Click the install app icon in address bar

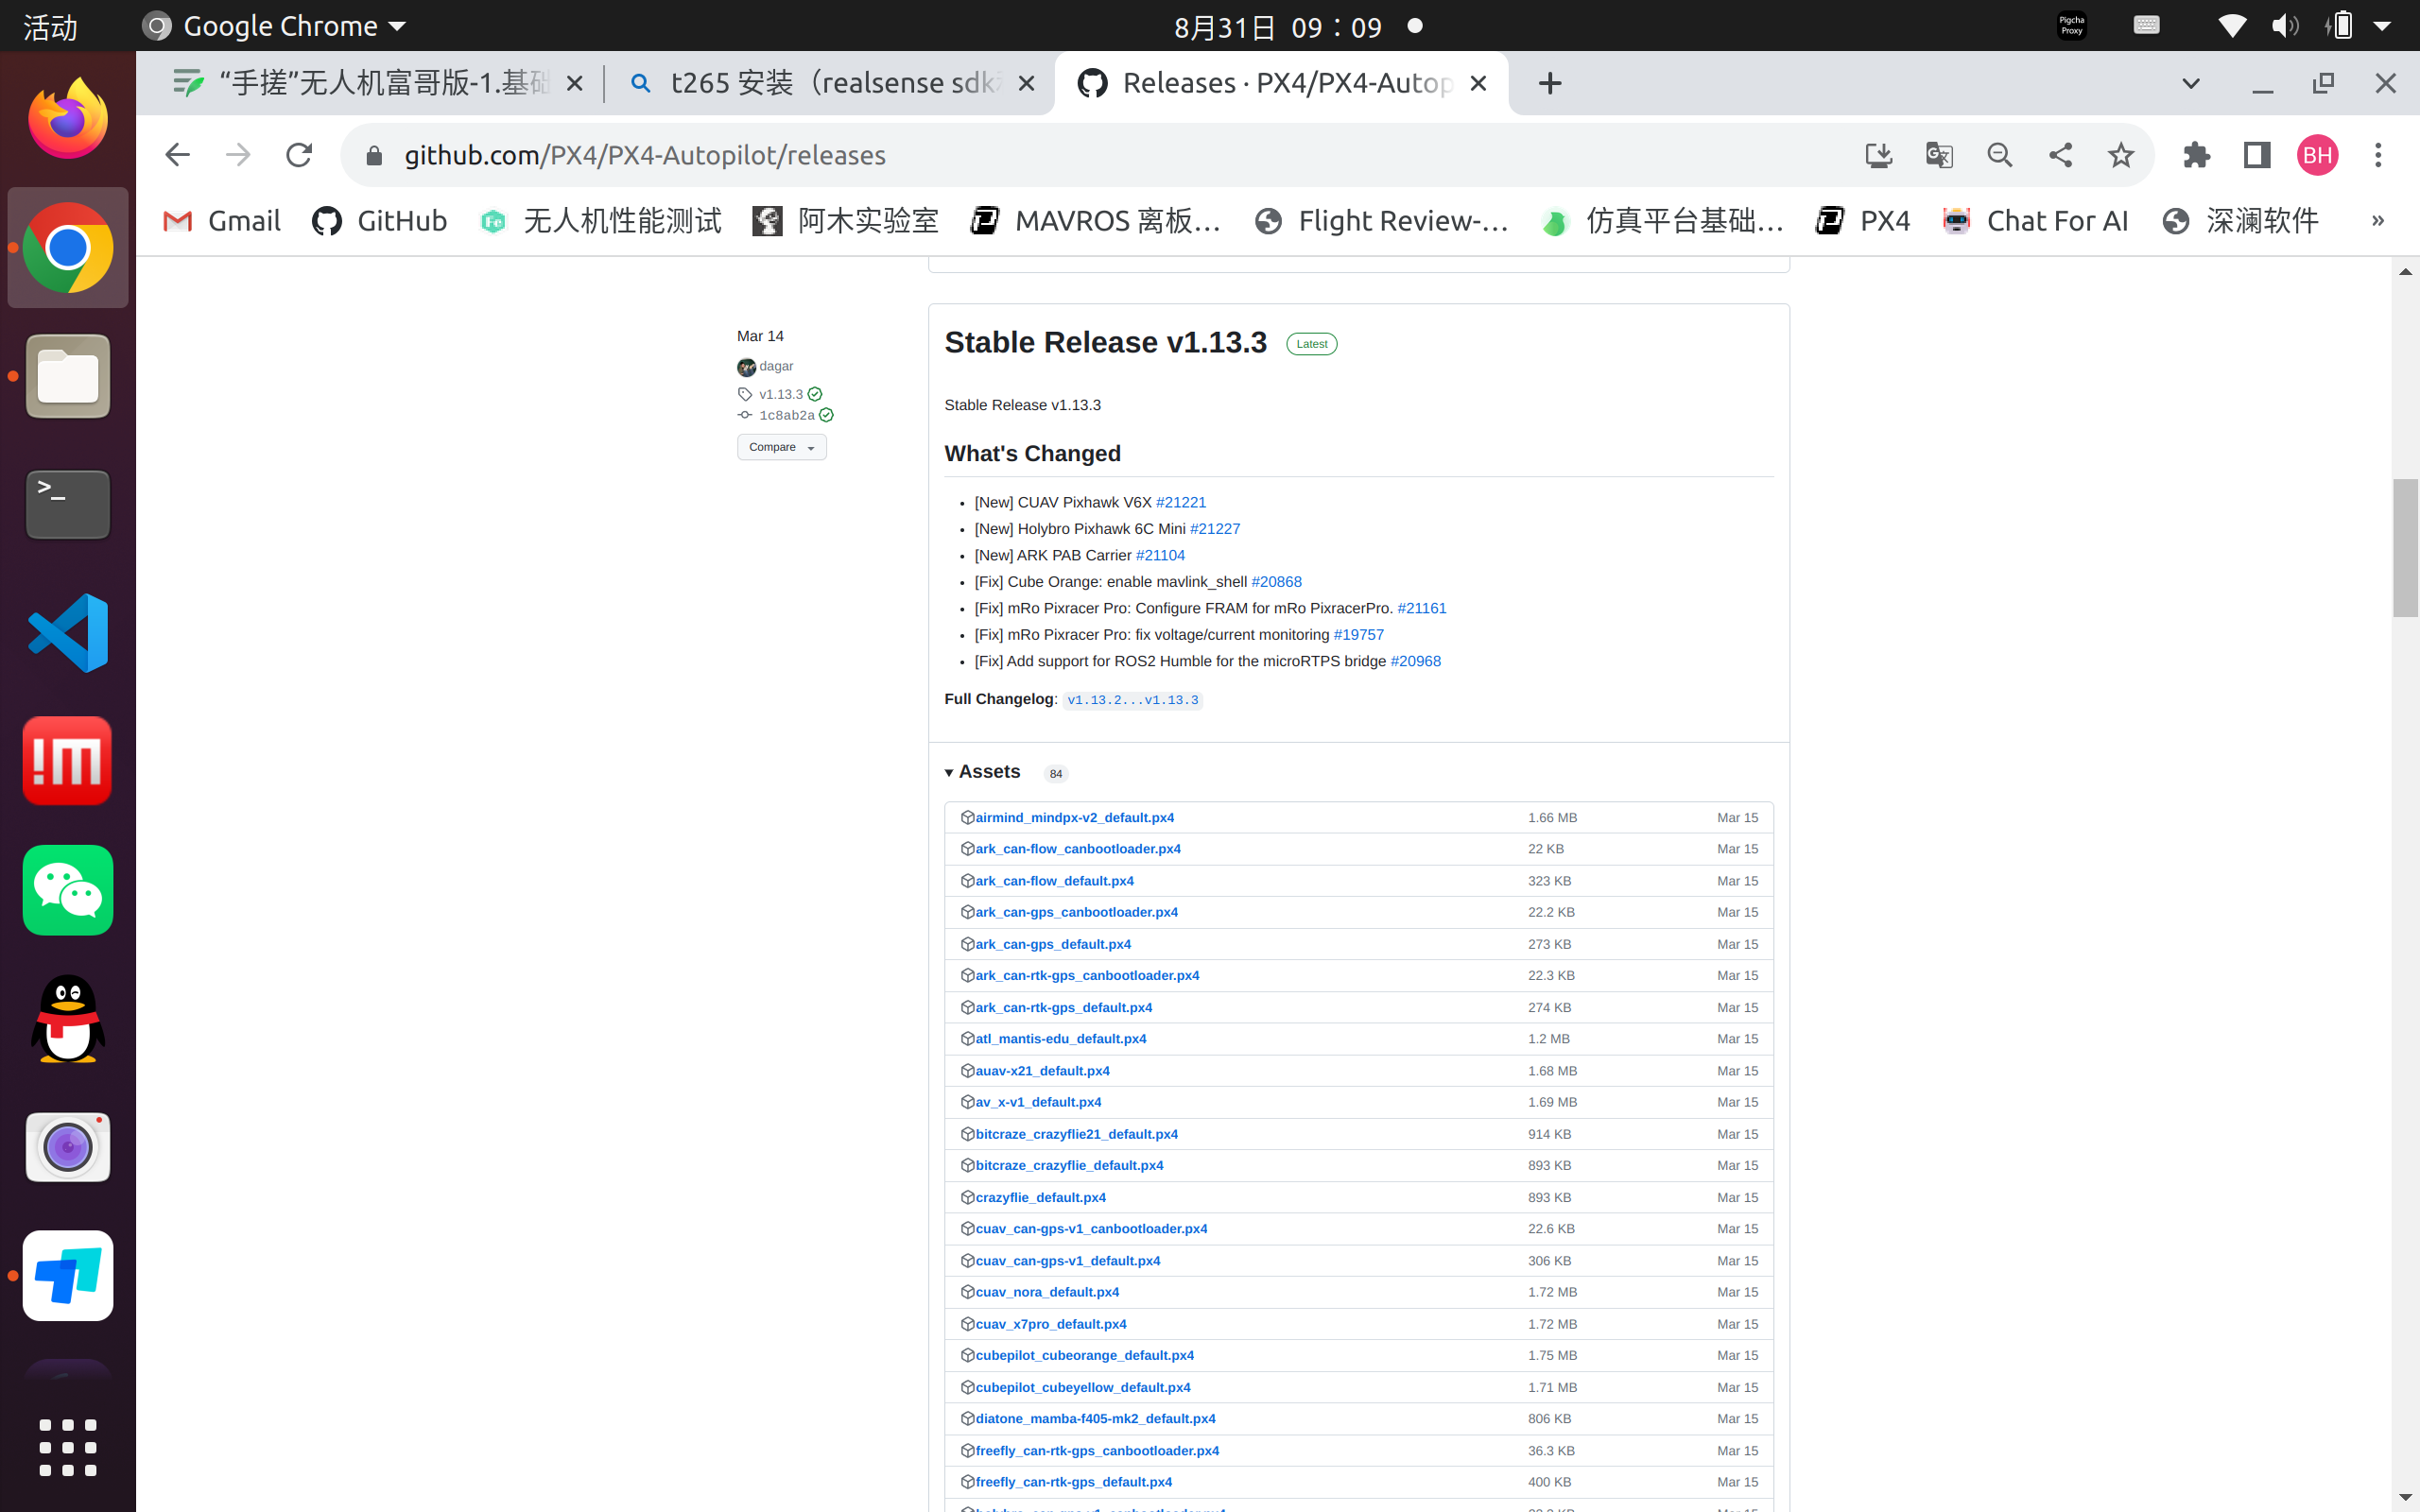(x=1878, y=155)
